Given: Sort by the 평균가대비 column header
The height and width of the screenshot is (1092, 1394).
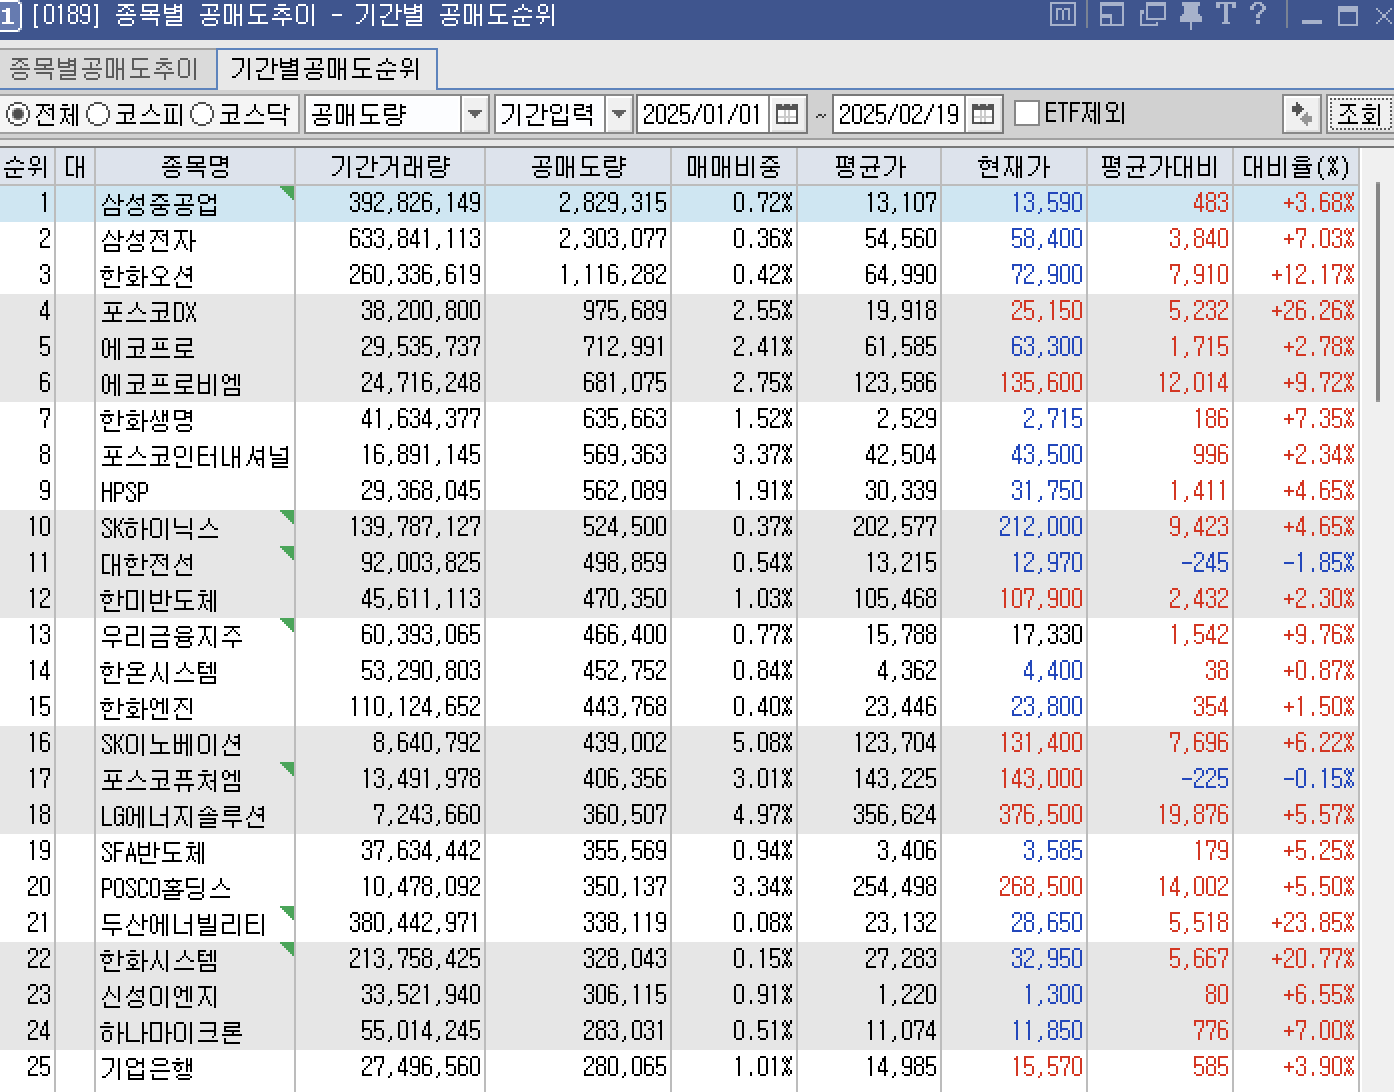Looking at the screenshot, I should (x=1160, y=166).
